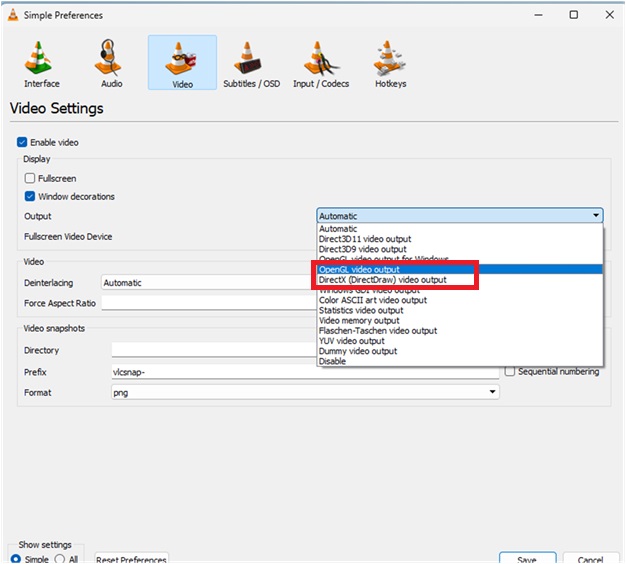This screenshot has height=564, width=626.
Task: Minimize the Simple Preferences window
Action: (539, 15)
